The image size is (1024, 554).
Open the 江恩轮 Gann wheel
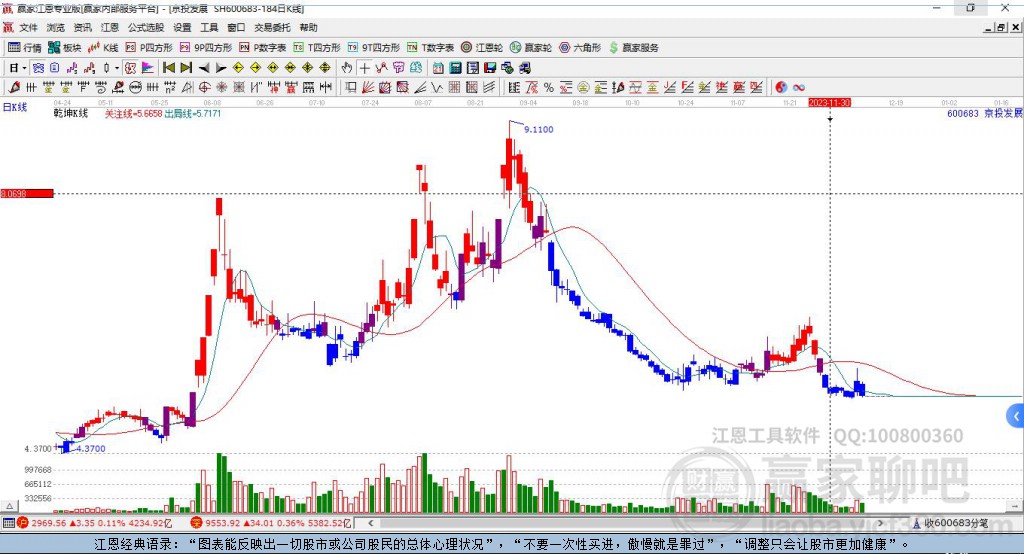click(481, 48)
